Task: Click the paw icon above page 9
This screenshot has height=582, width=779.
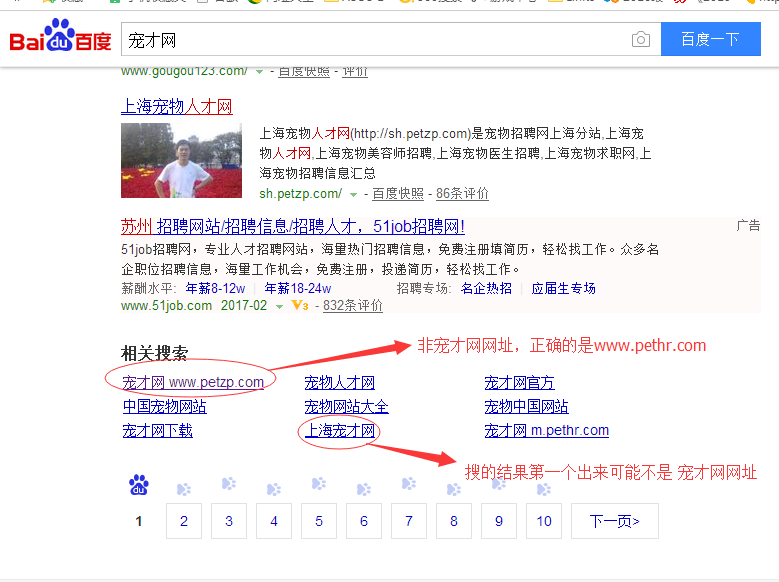Action: point(499,483)
